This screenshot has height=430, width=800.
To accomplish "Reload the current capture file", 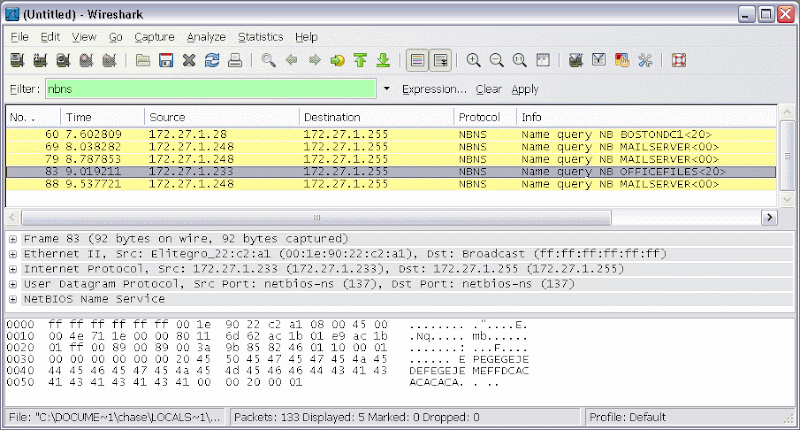I will coord(212,61).
